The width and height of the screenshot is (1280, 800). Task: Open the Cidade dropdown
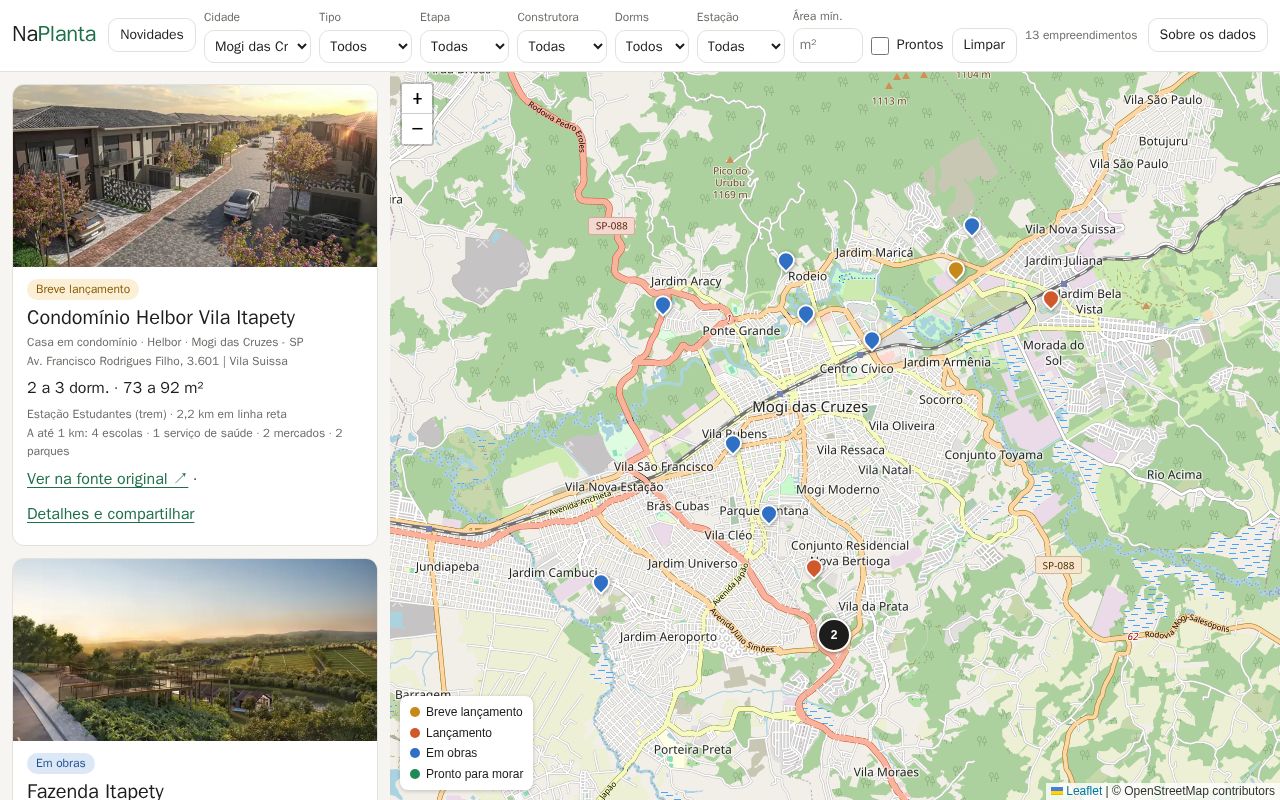tap(257, 46)
